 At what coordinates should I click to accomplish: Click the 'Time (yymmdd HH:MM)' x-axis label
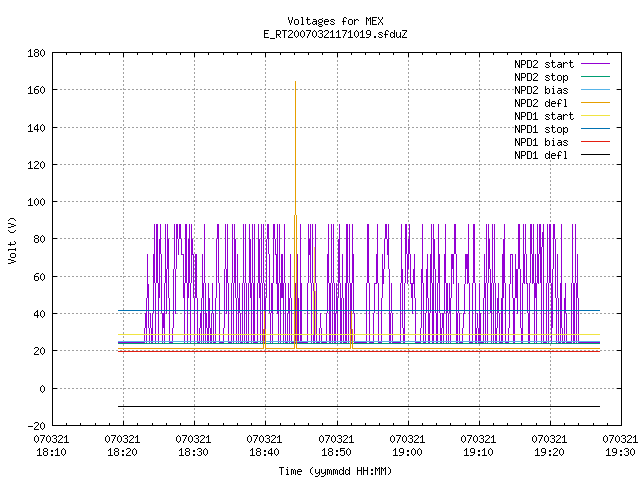tap(335, 471)
